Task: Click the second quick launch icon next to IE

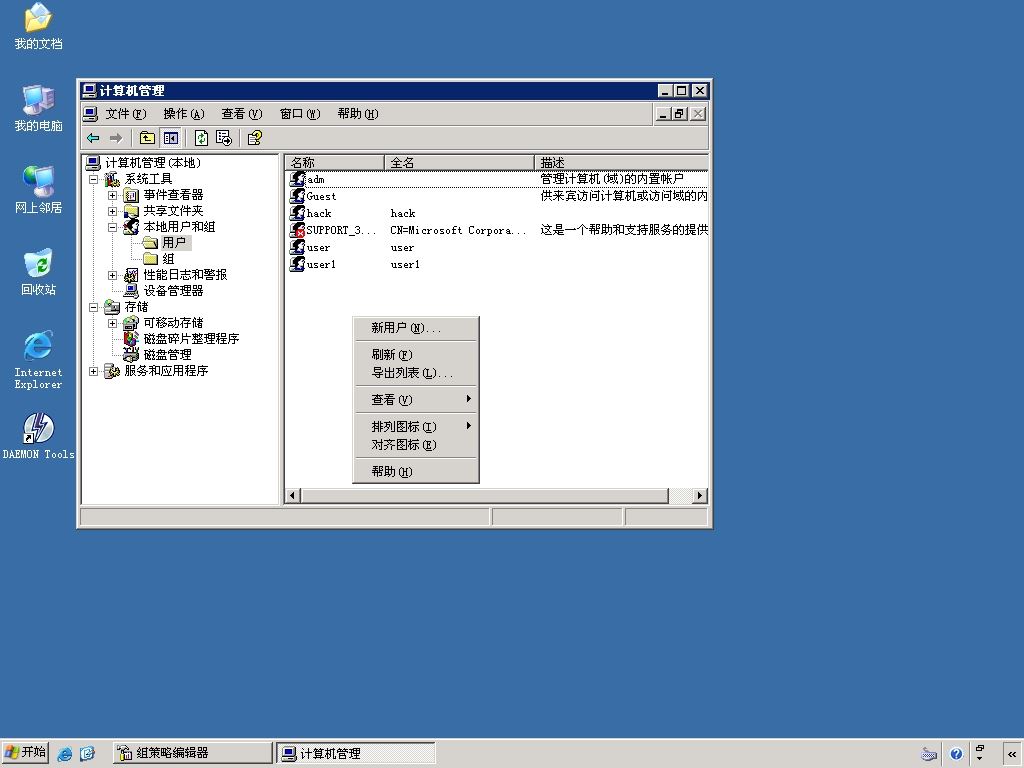Action: point(88,754)
